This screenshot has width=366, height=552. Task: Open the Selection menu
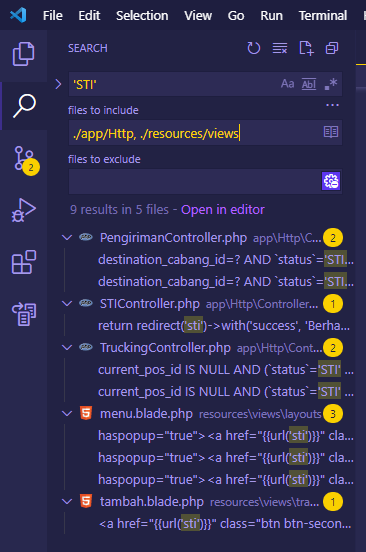point(142,15)
